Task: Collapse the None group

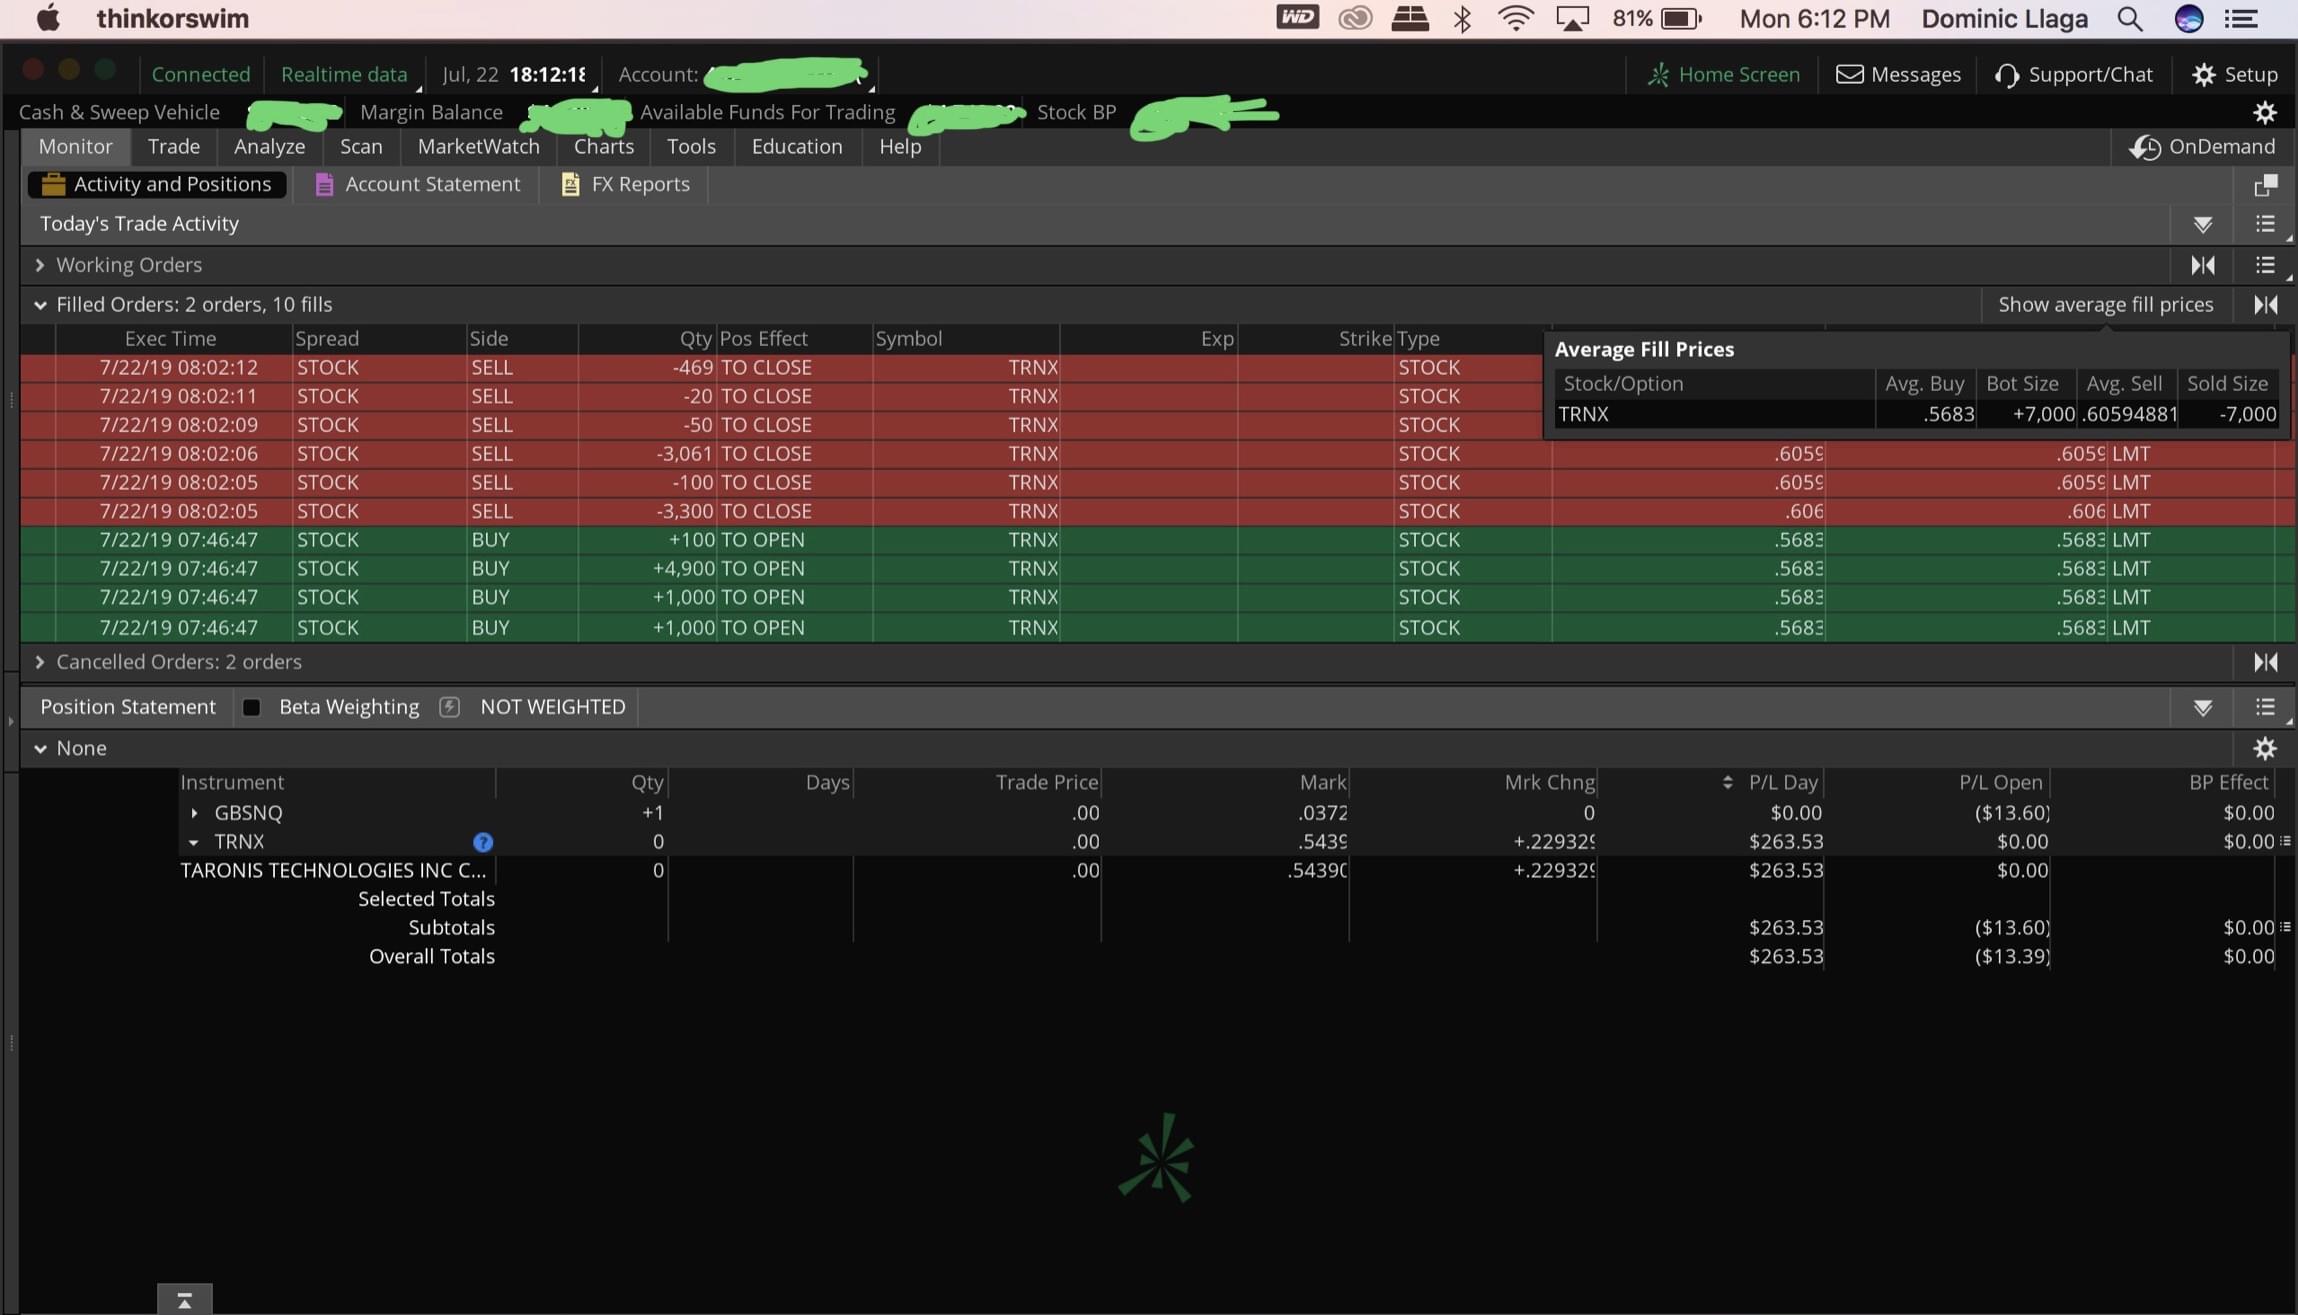Action: coord(40,748)
